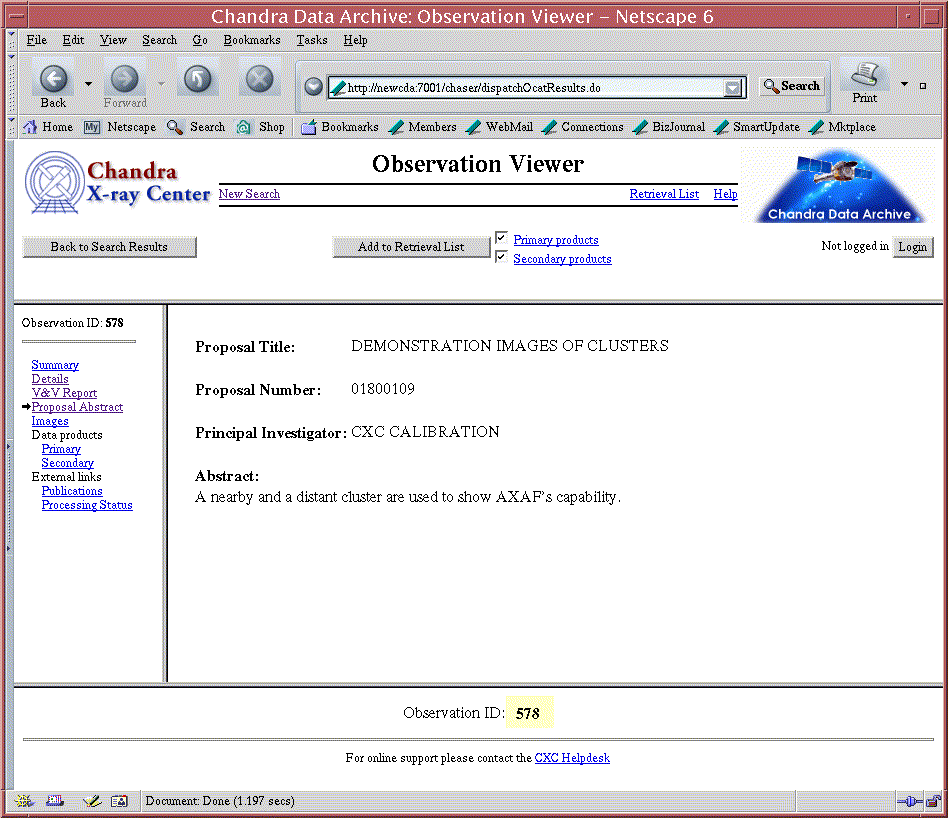Click the Stop loading icon
Screen dimensions: 948x818
click(259, 79)
